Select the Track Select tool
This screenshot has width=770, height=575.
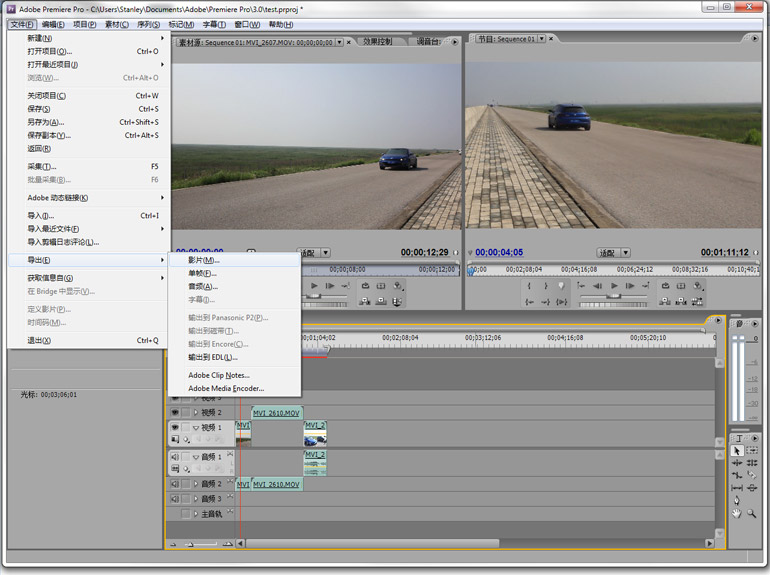[x=751, y=450]
